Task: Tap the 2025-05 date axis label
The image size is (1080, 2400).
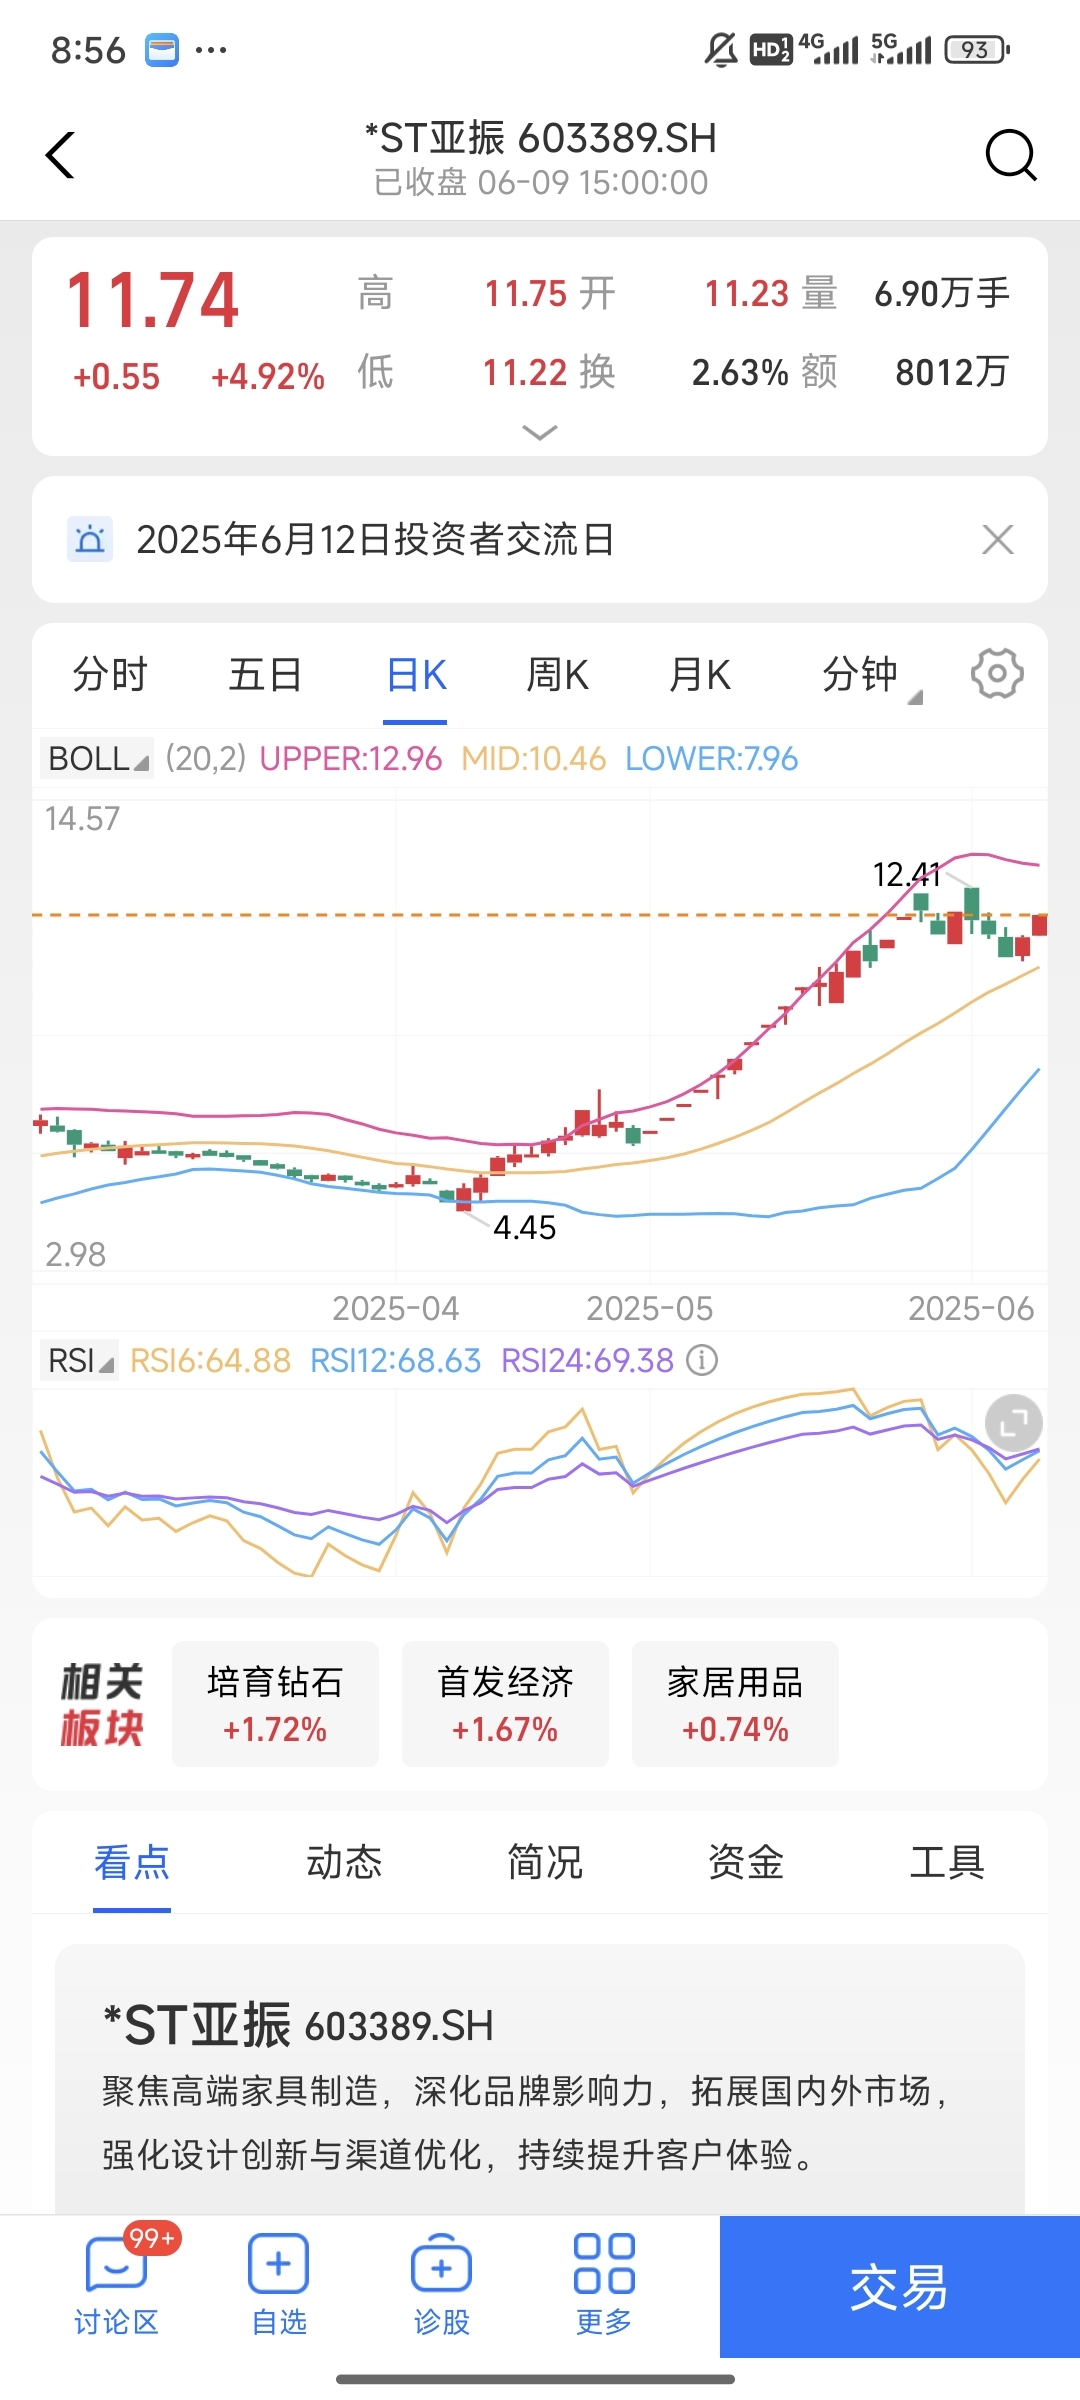Action: click(649, 1308)
